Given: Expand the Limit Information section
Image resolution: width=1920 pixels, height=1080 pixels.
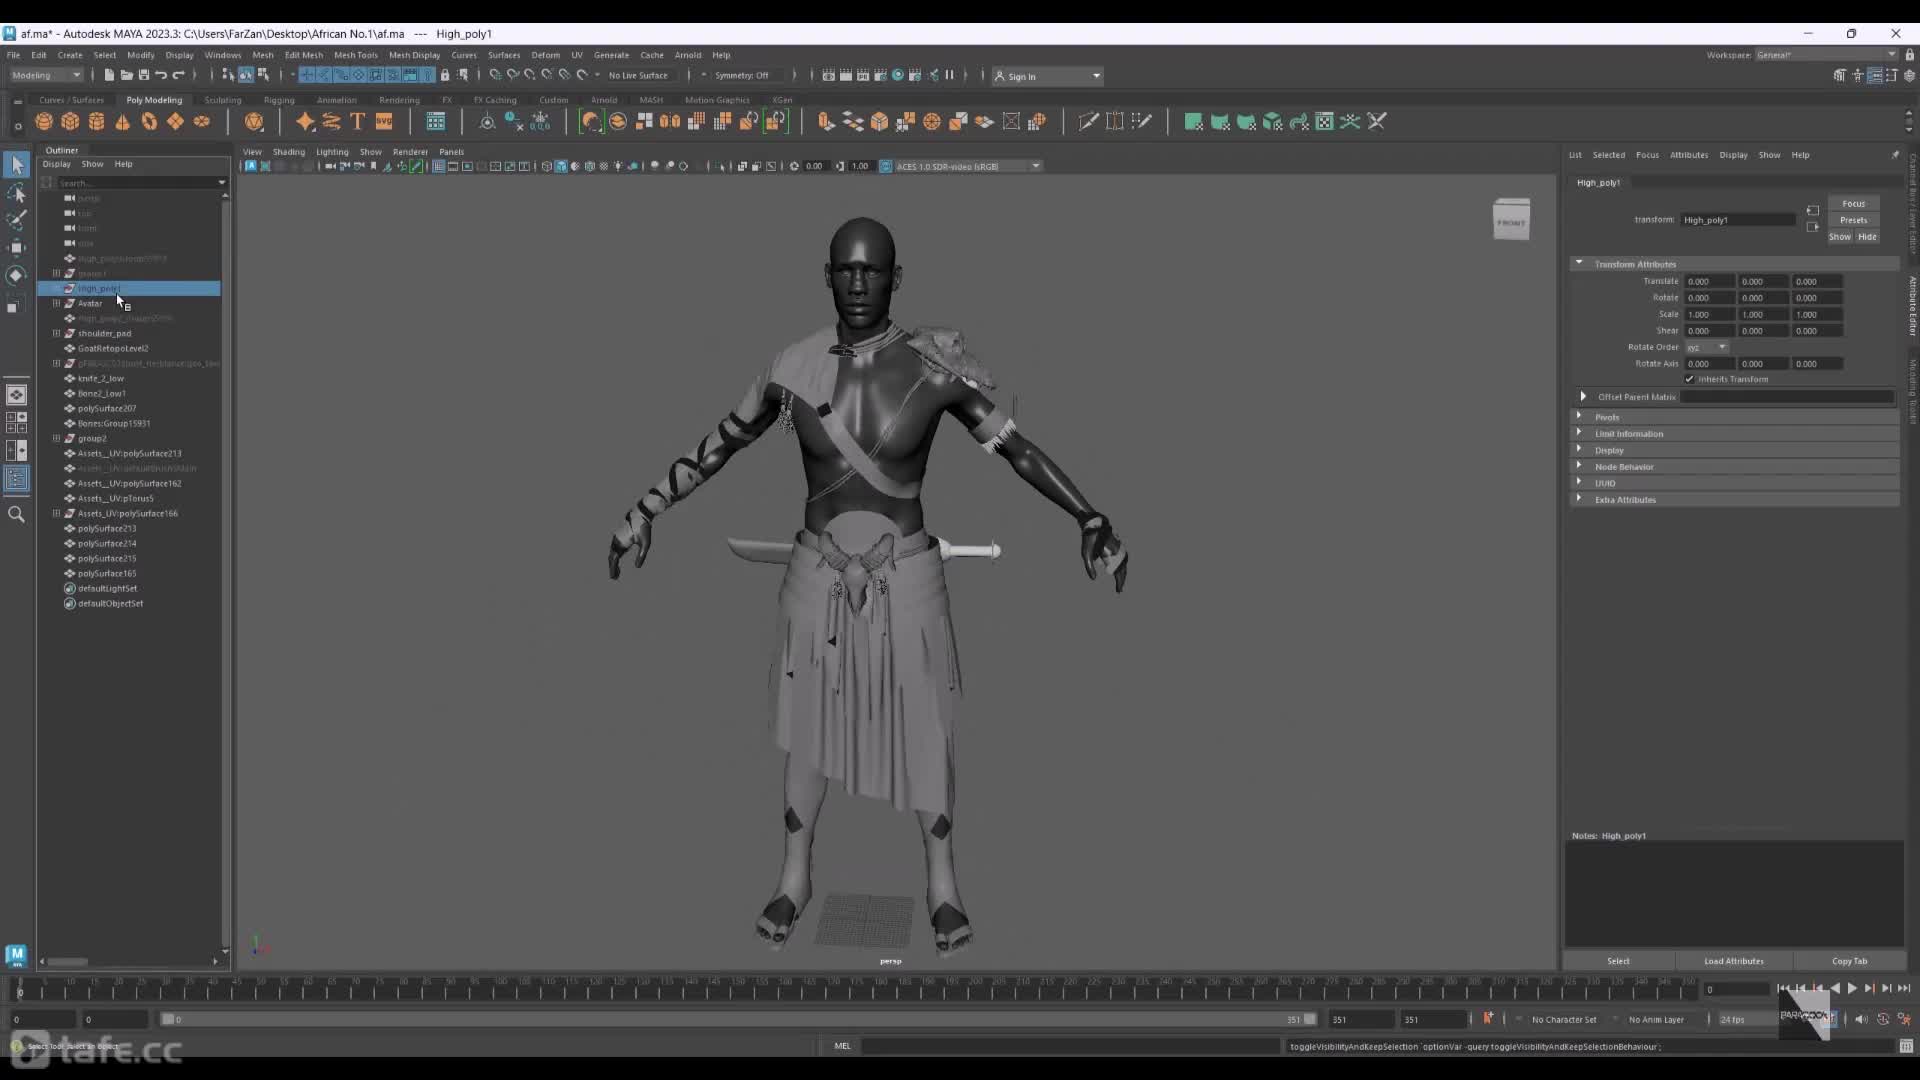Looking at the screenshot, I should [1579, 433].
